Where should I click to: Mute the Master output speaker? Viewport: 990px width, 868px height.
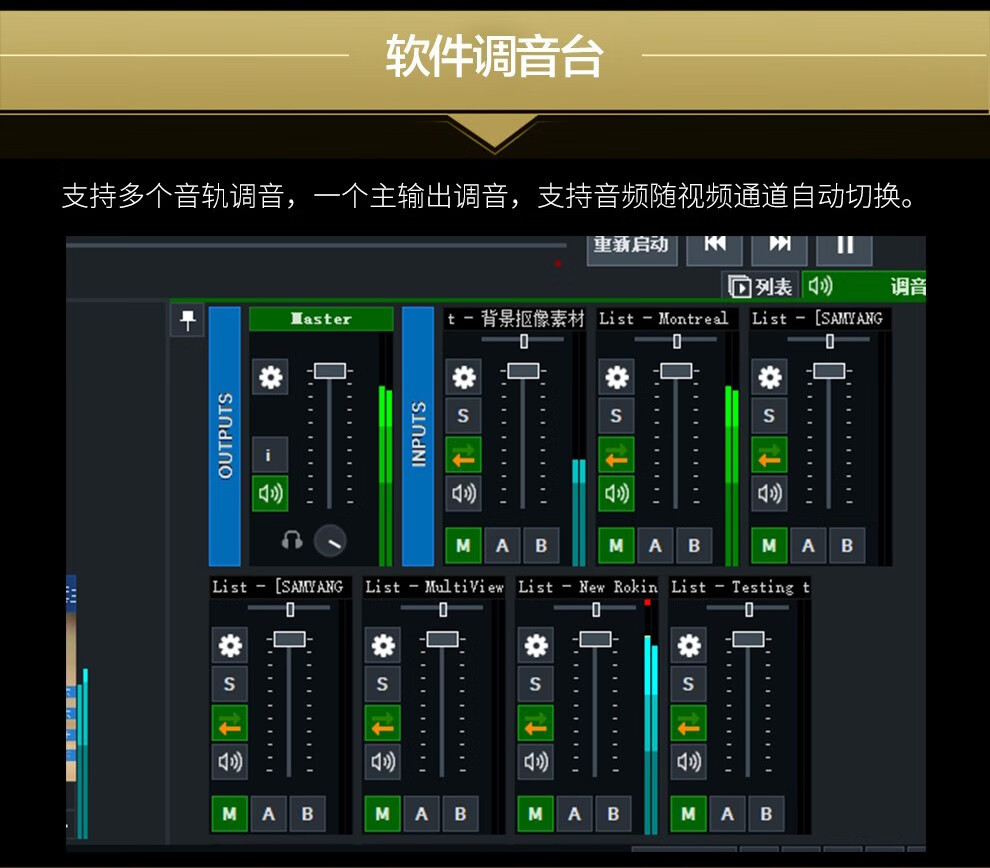tap(269, 493)
